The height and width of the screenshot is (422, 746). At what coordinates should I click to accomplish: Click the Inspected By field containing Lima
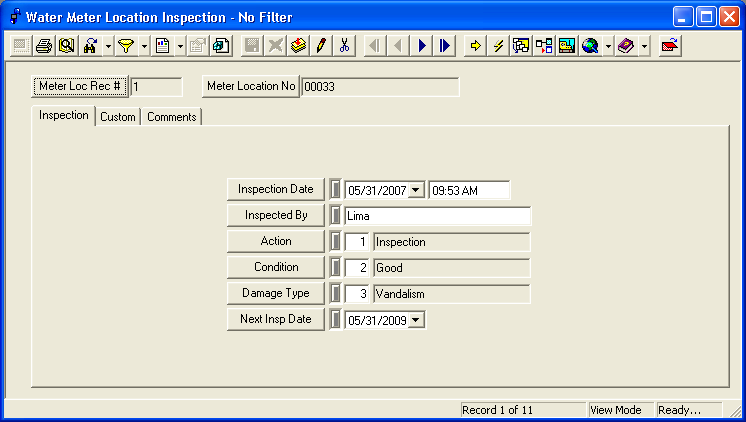coord(437,216)
